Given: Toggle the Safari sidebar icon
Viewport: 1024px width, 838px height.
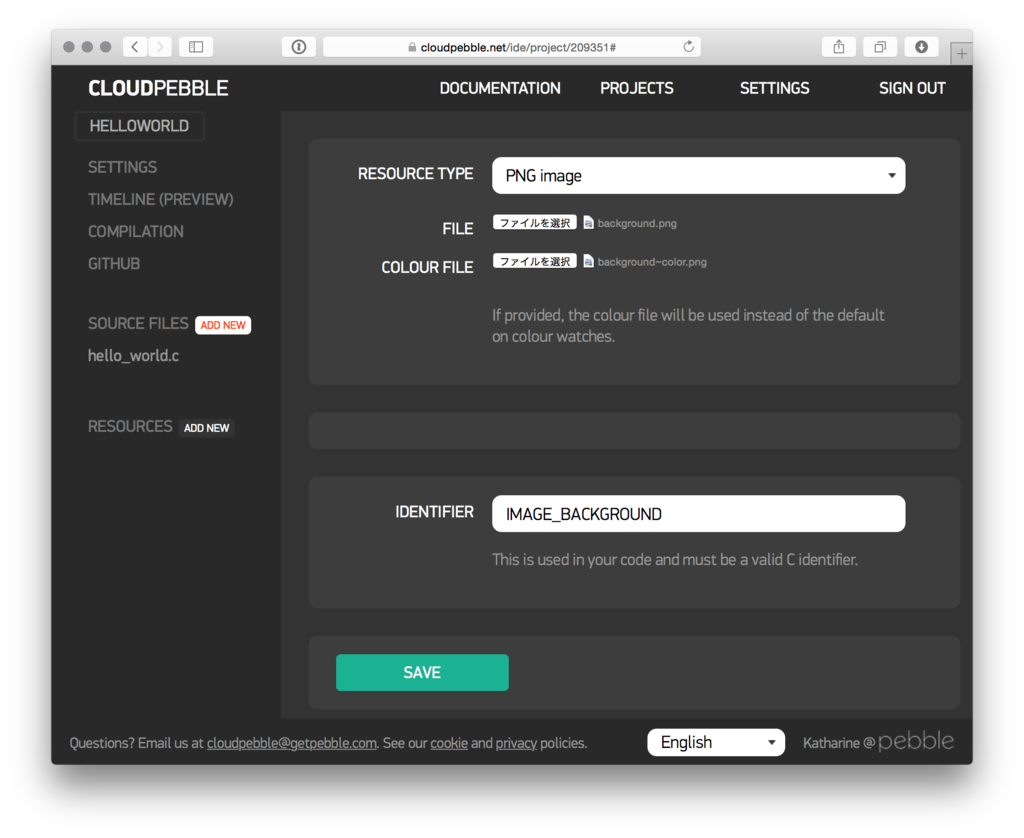Looking at the screenshot, I should tap(196, 46).
